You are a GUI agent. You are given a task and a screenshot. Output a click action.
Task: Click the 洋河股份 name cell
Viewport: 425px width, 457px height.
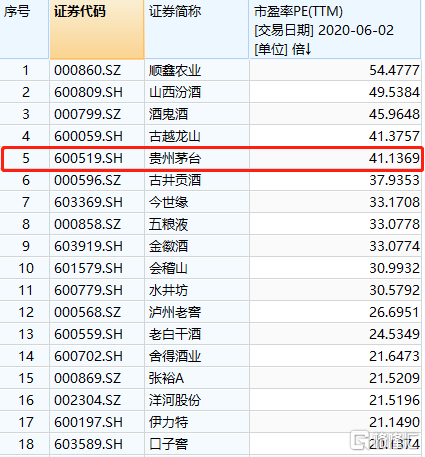pyautogui.click(x=197, y=400)
